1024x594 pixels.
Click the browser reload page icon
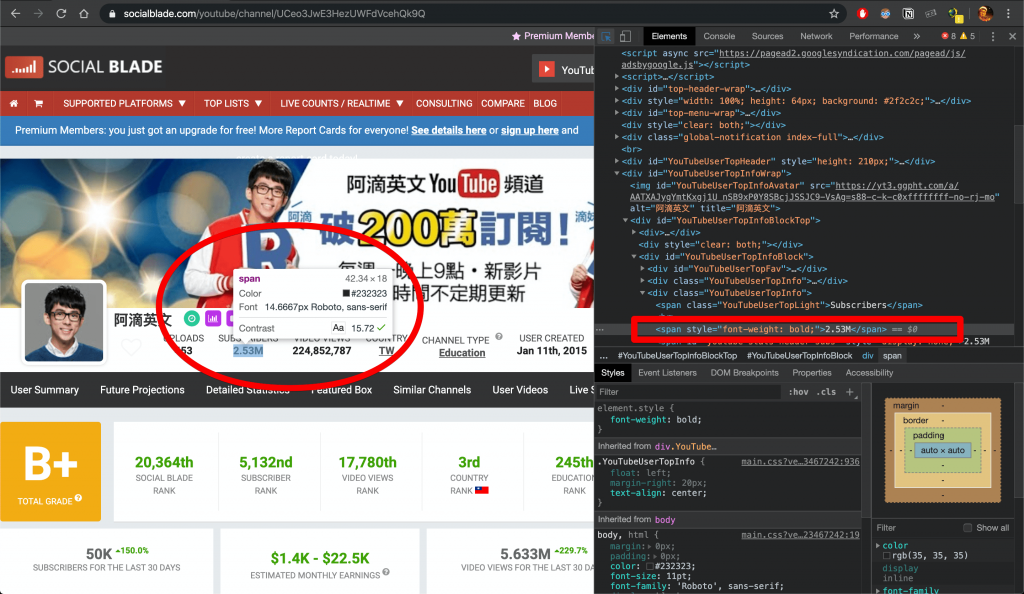click(x=61, y=13)
